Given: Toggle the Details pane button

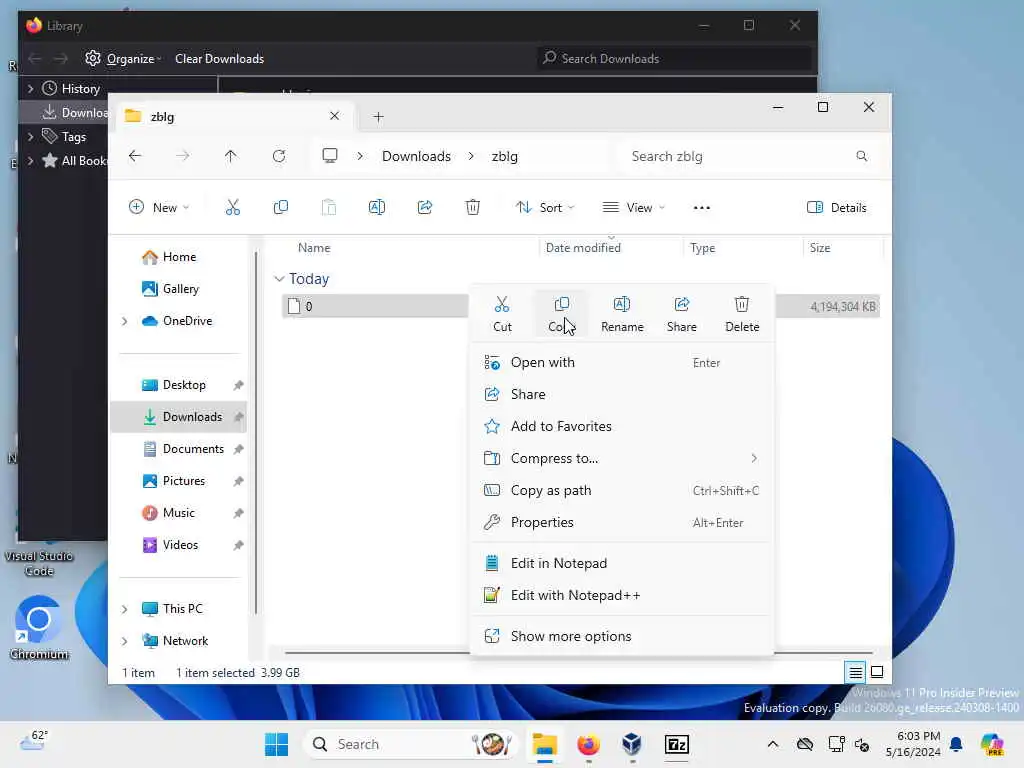Looking at the screenshot, I should (837, 208).
